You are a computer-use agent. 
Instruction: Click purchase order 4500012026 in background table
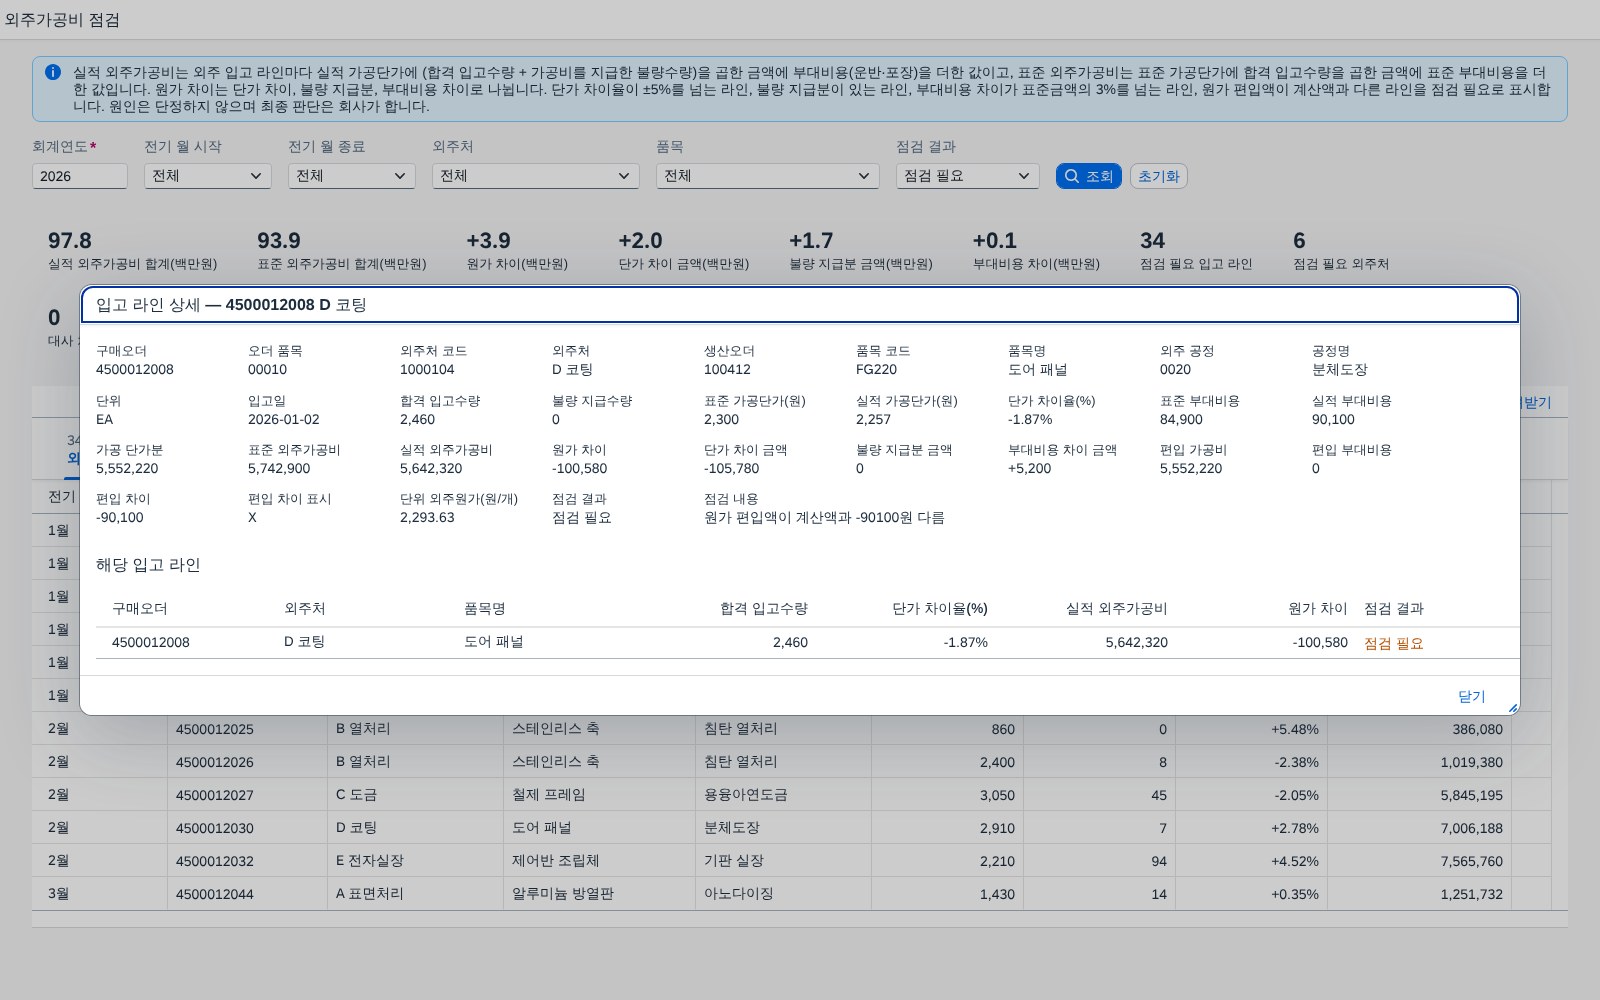point(215,762)
